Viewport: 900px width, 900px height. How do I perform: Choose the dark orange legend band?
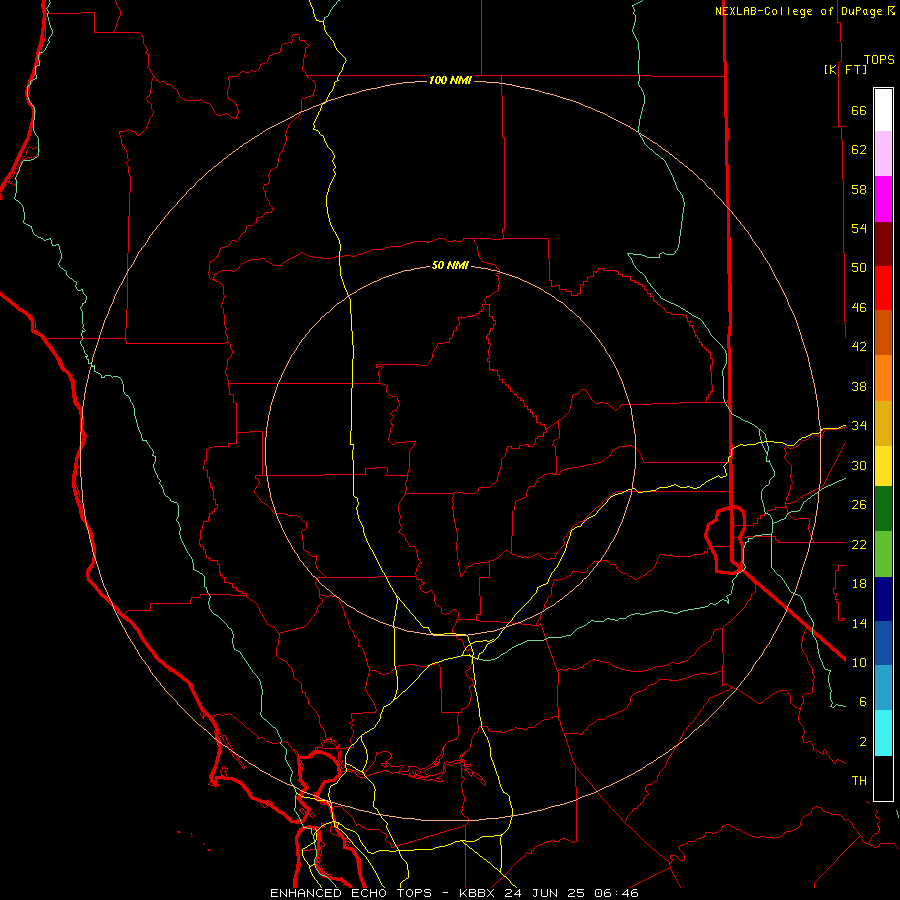click(883, 332)
